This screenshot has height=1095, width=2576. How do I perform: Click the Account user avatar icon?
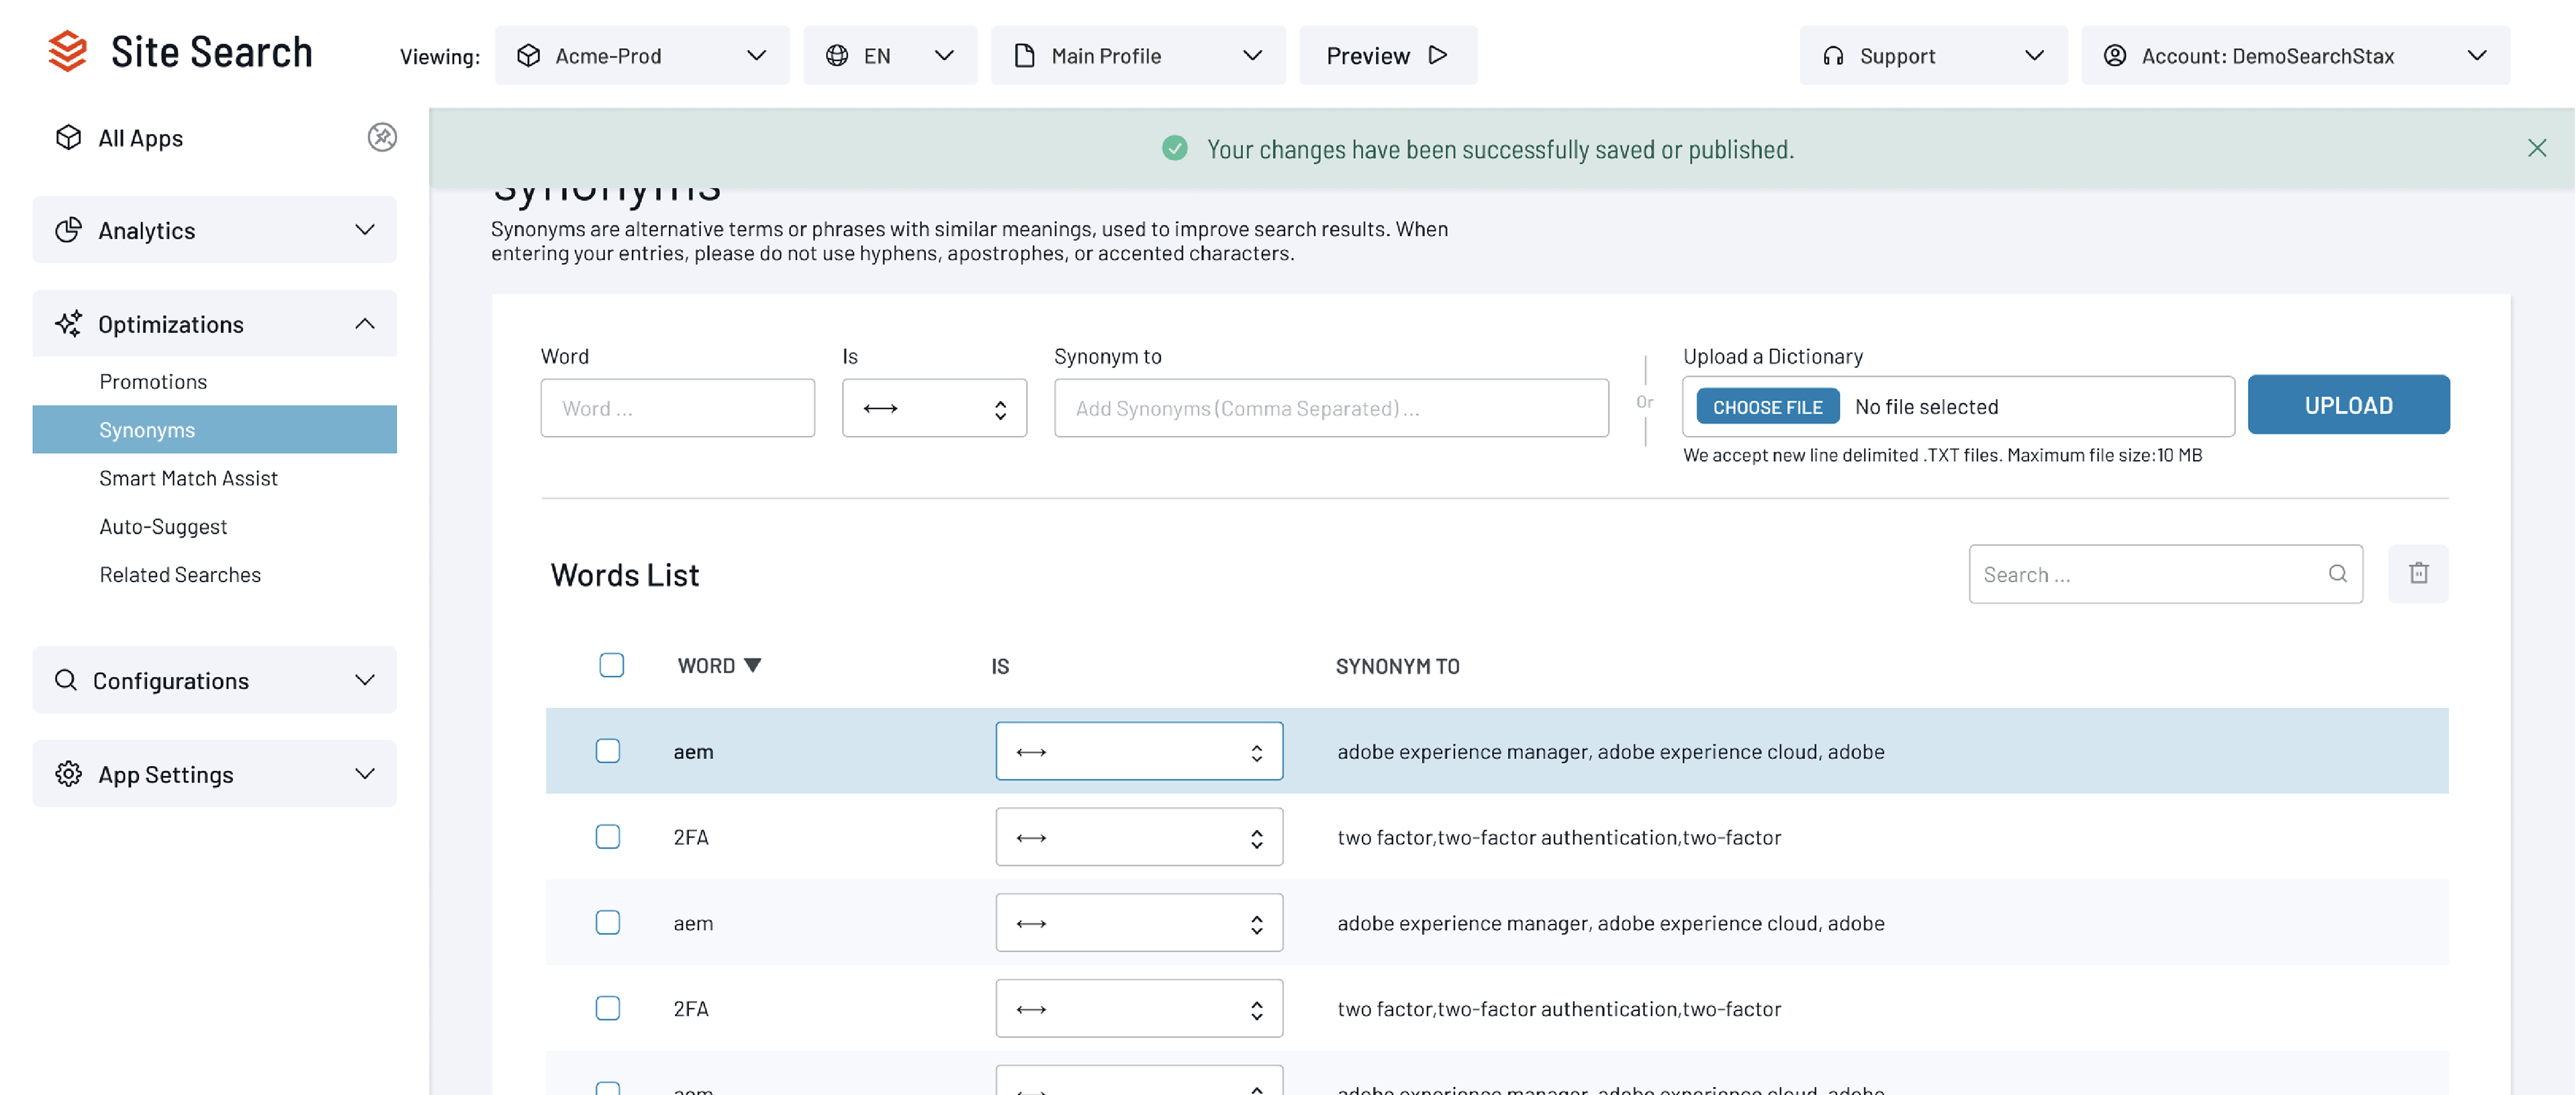click(x=2115, y=56)
